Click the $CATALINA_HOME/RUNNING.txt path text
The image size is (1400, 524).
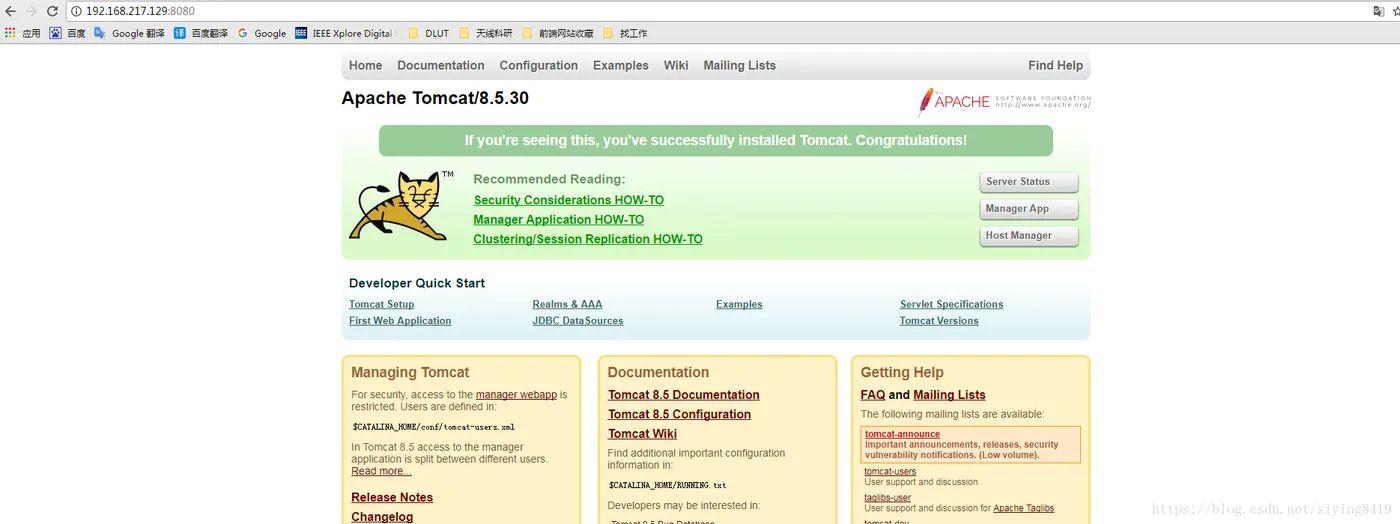(x=667, y=485)
